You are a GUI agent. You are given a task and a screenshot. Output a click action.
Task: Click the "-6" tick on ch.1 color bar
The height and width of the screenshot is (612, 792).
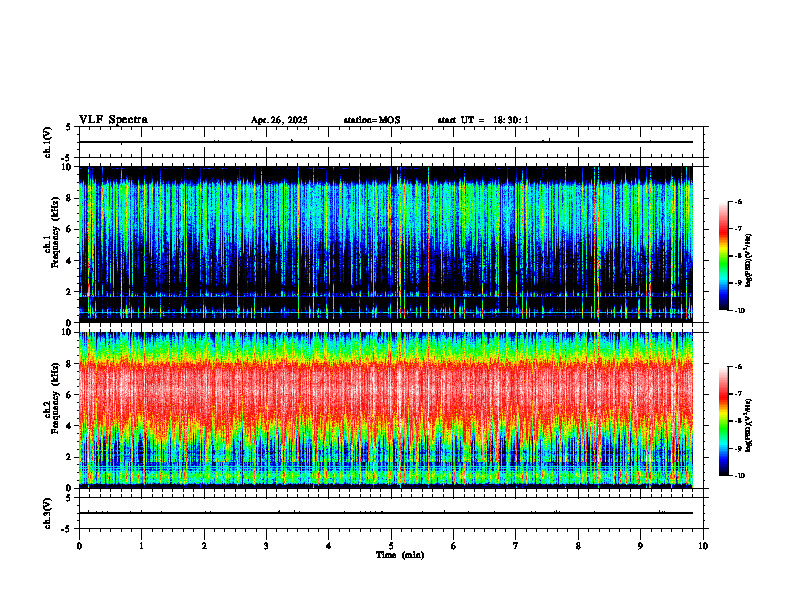click(739, 202)
